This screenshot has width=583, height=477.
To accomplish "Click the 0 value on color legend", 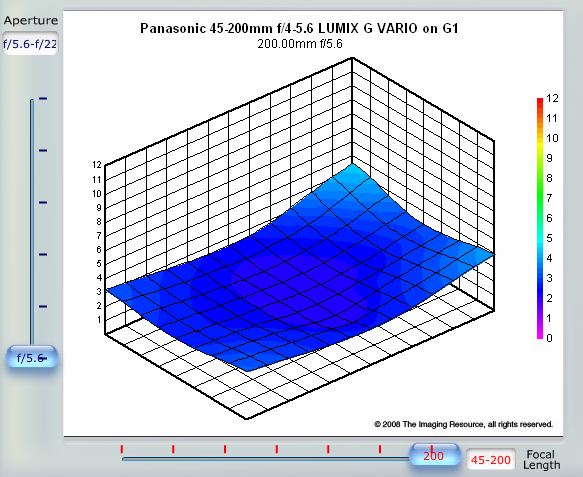I will (x=549, y=338).
